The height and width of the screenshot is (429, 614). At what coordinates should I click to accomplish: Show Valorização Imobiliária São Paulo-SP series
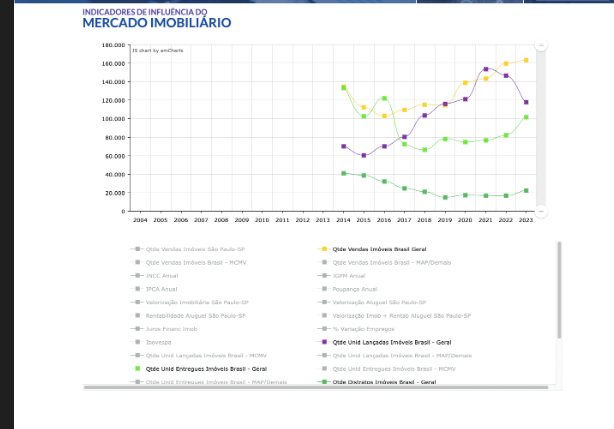(x=190, y=303)
